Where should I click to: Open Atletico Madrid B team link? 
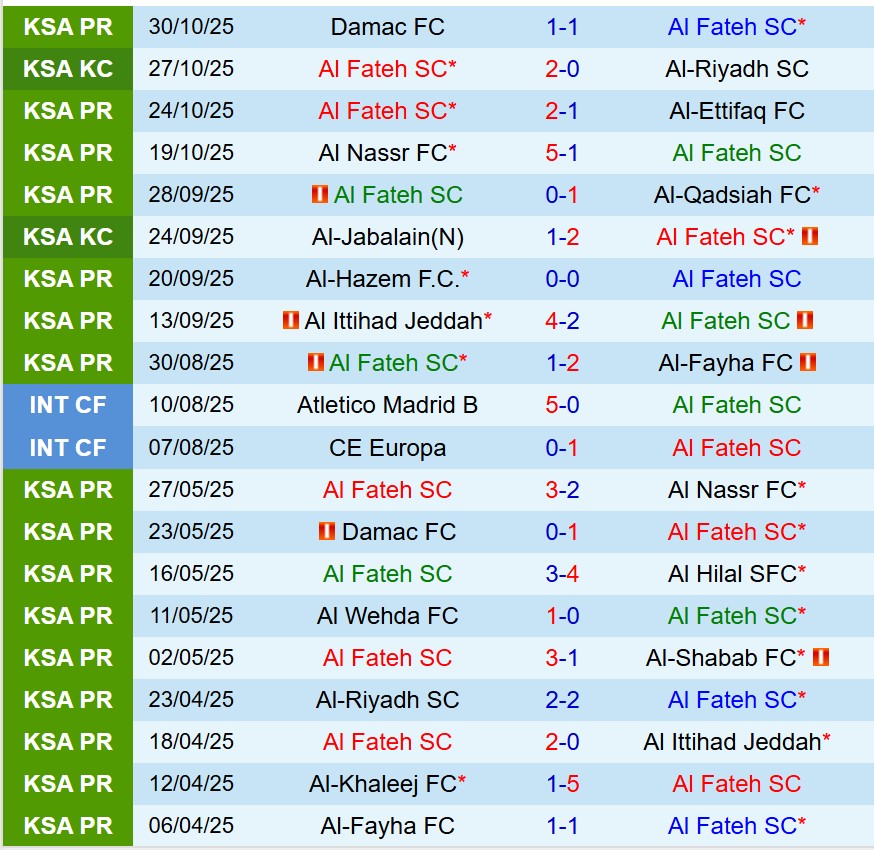pyautogui.click(x=387, y=405)
